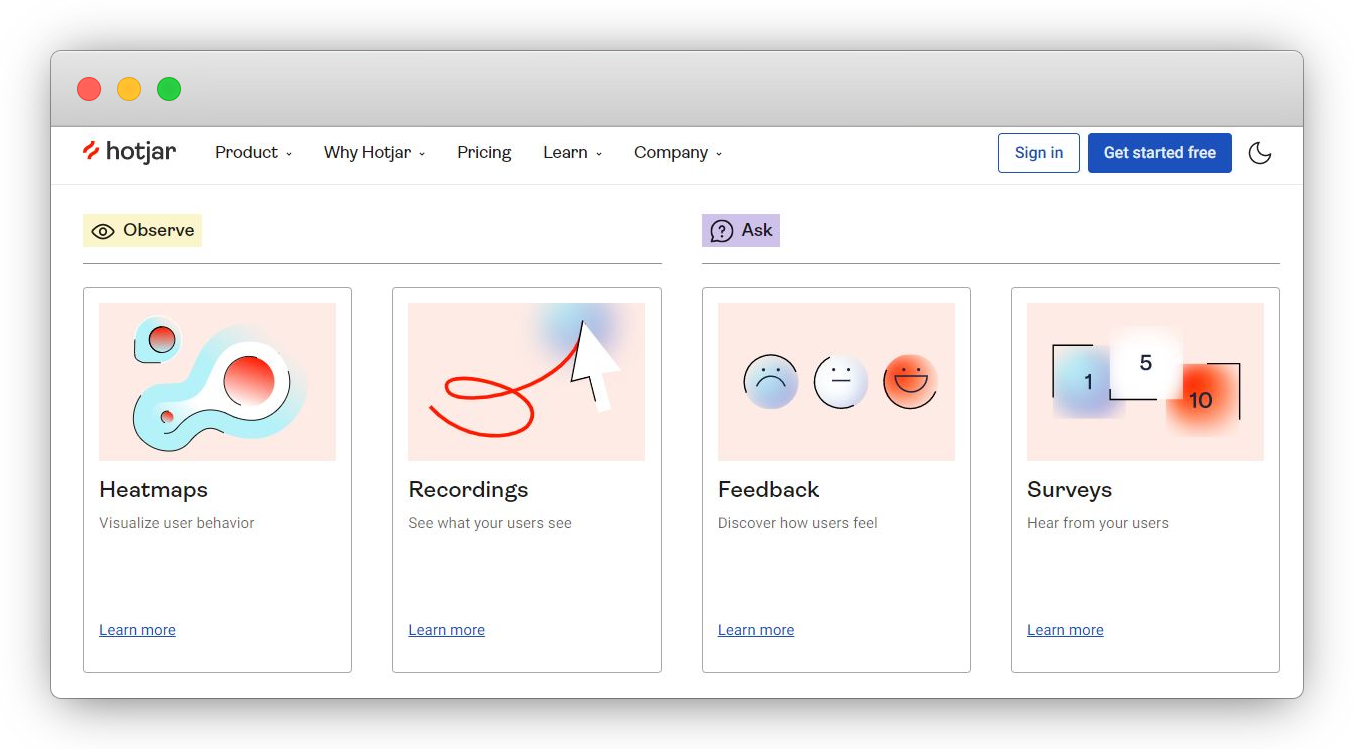The width and height of the screenshot is (1354, 749).
Task: Click the eye icon beside Observe
Action: coord(103,231)
